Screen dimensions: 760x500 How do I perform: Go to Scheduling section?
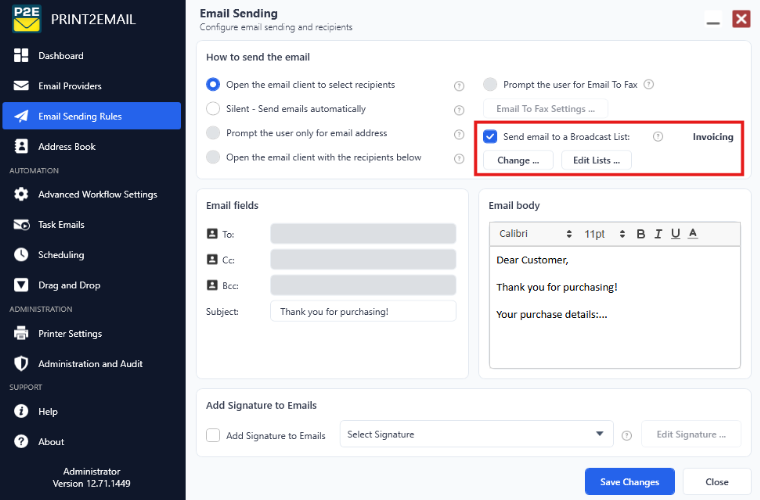92,254
